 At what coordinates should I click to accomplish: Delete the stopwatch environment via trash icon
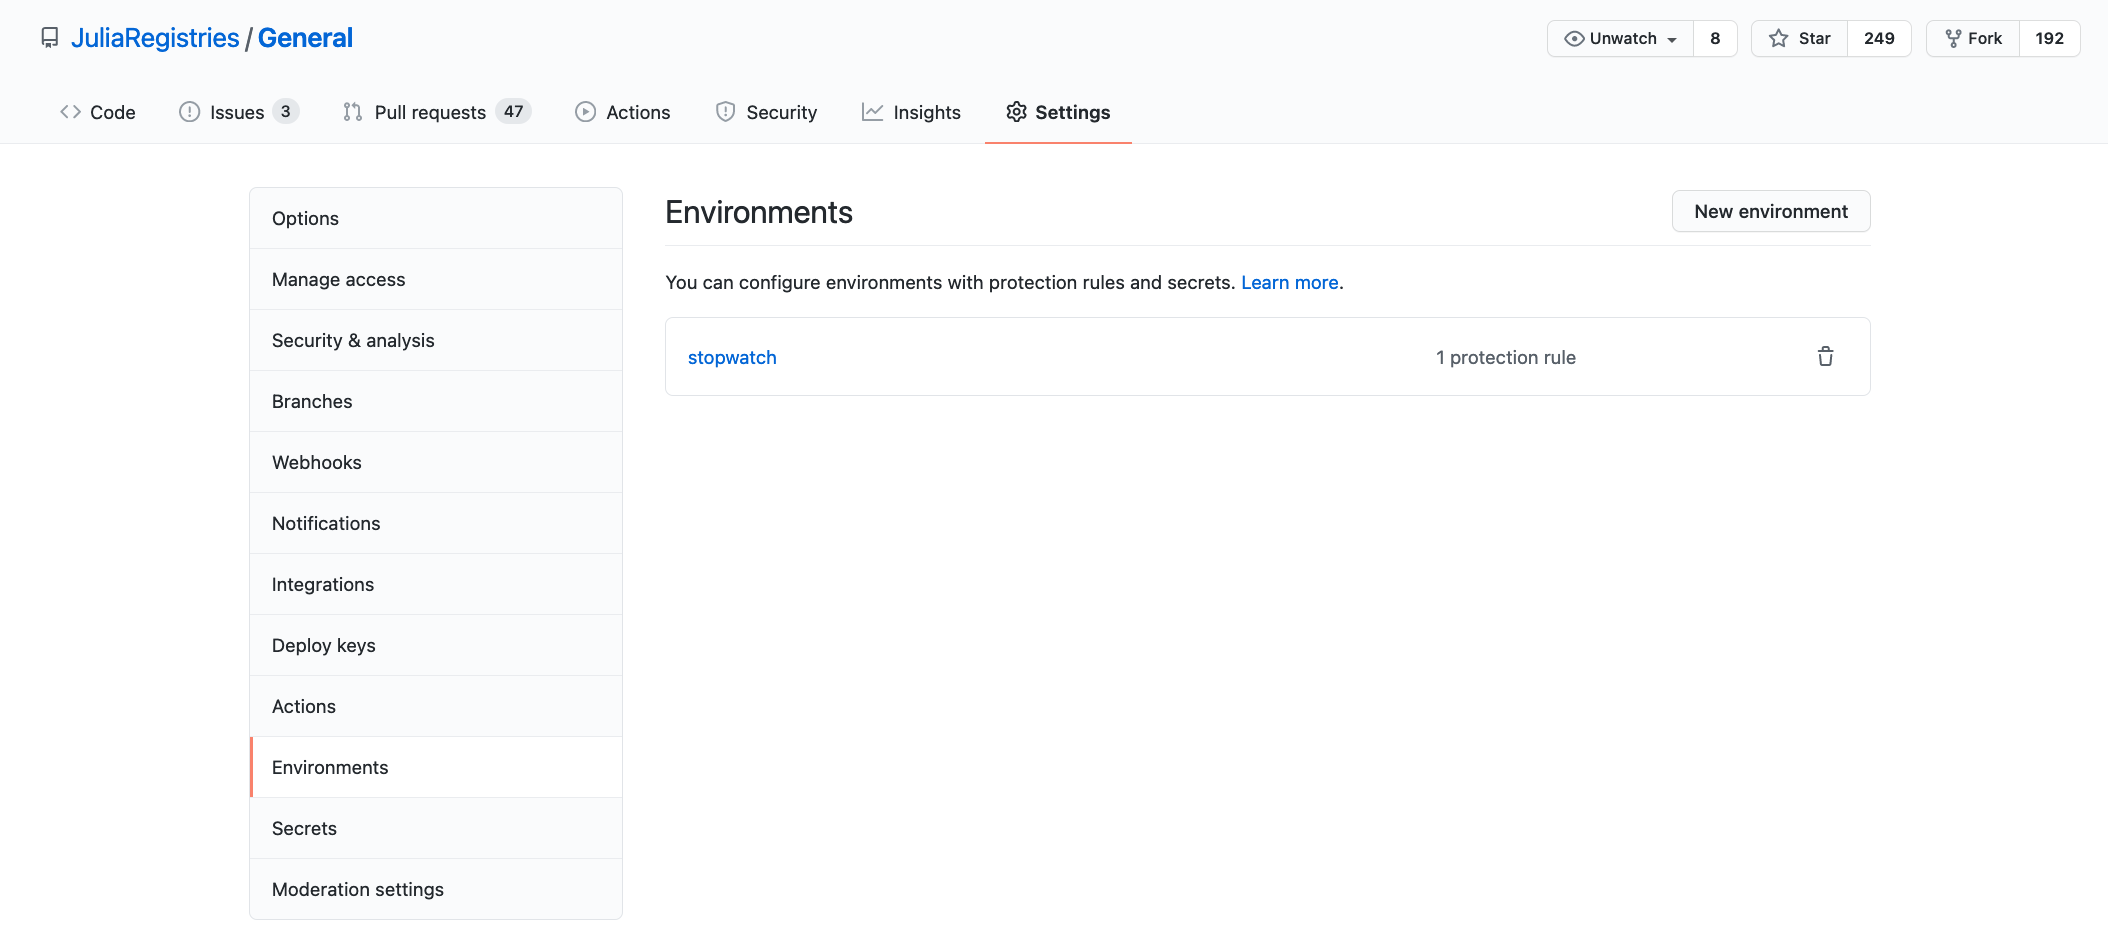coord(1825,356)
